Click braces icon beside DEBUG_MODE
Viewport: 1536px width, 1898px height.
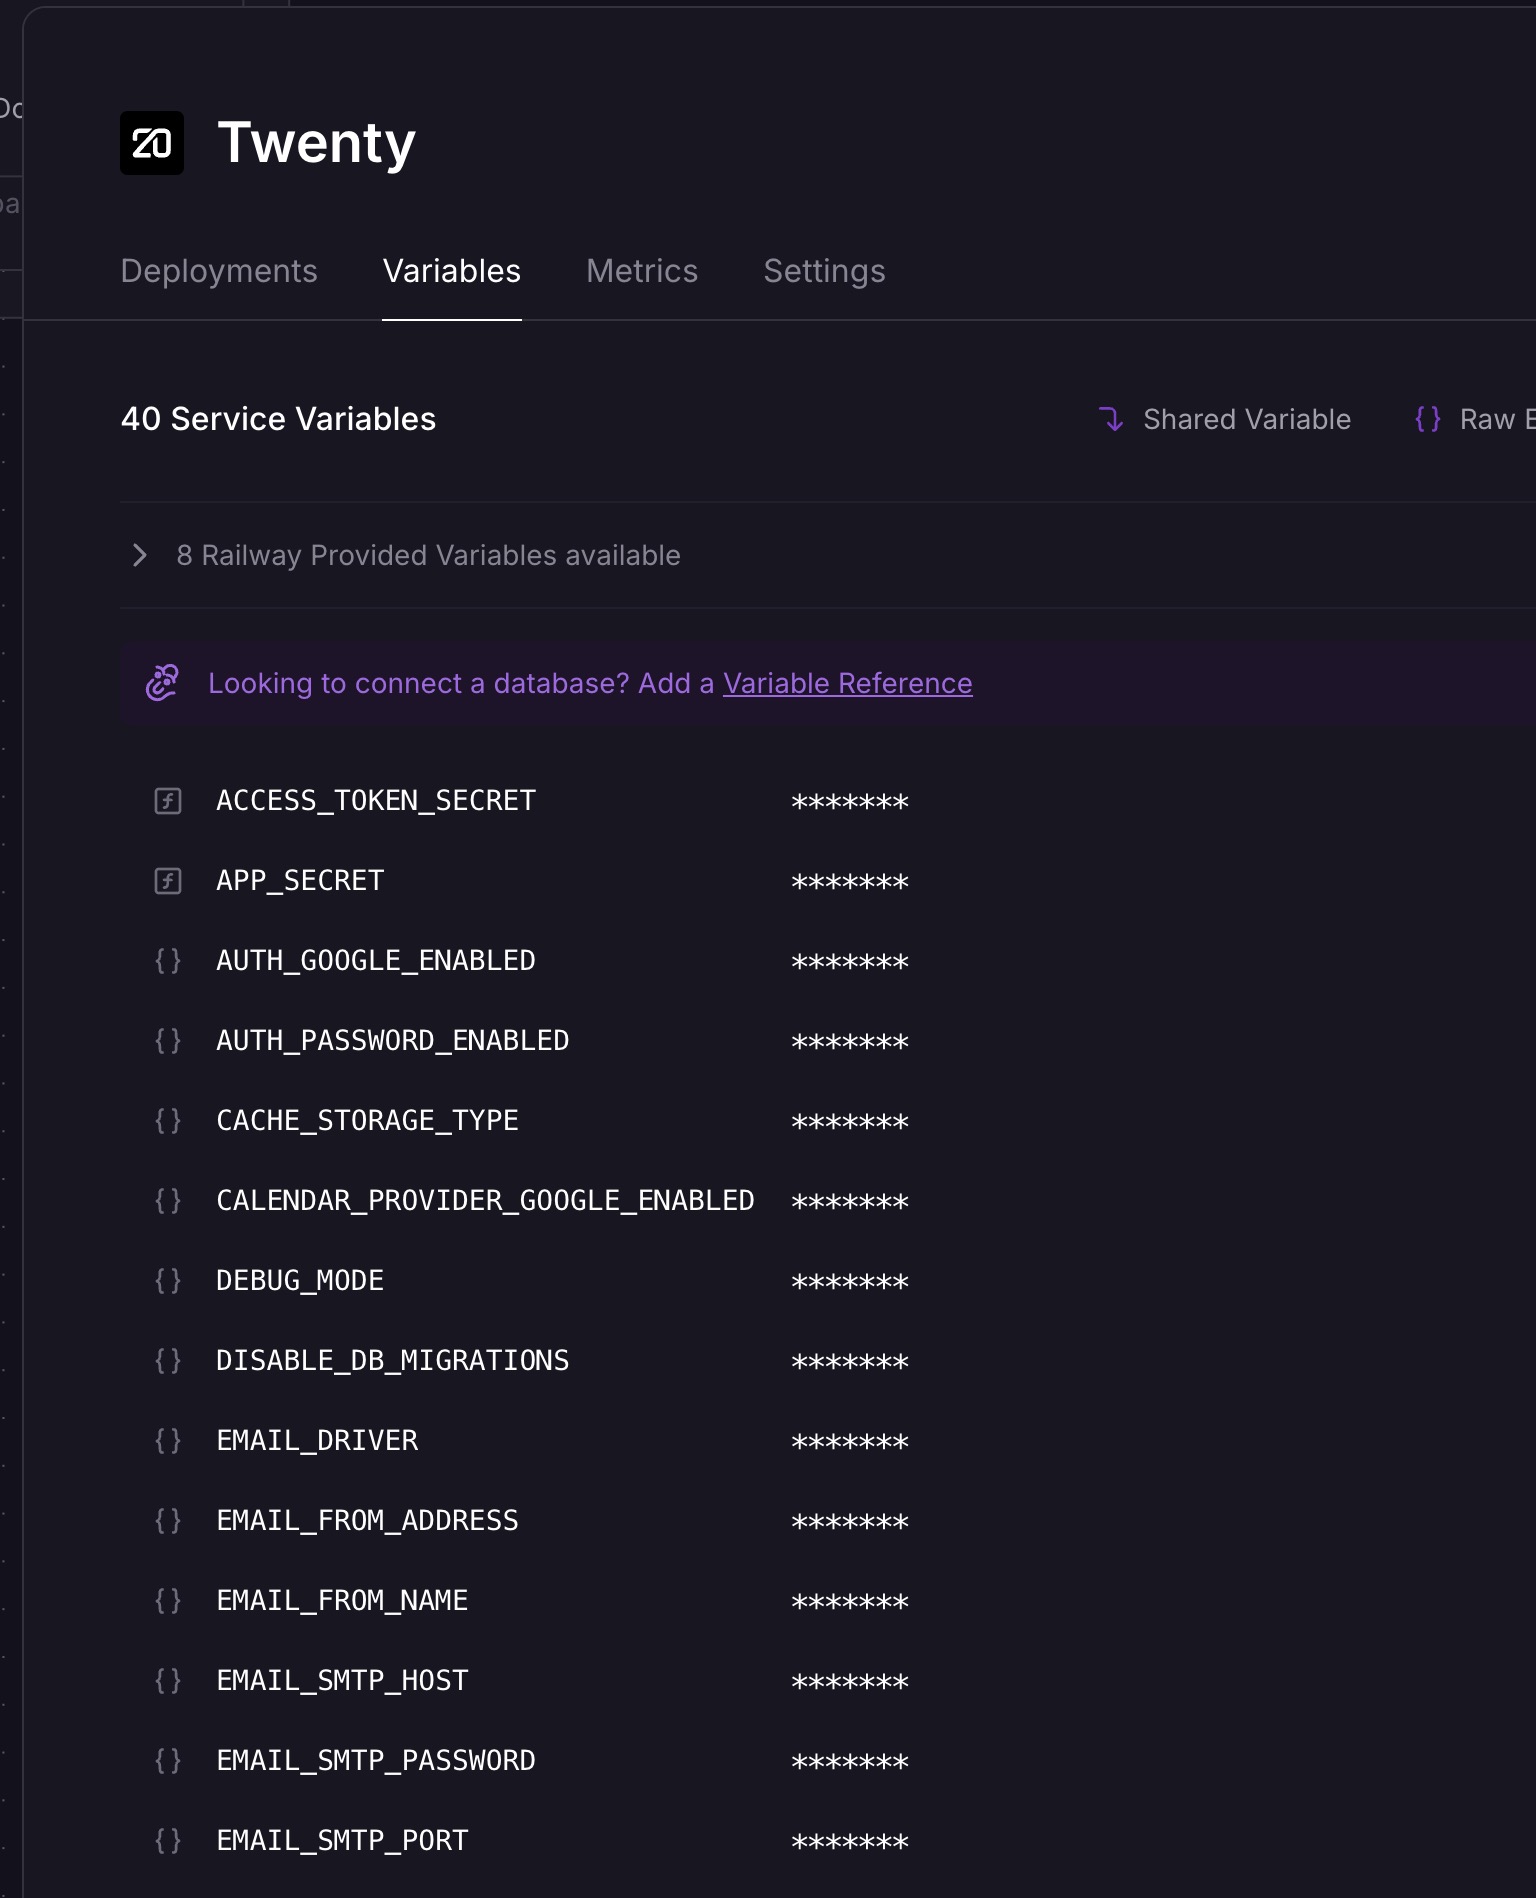(168, 1281)
